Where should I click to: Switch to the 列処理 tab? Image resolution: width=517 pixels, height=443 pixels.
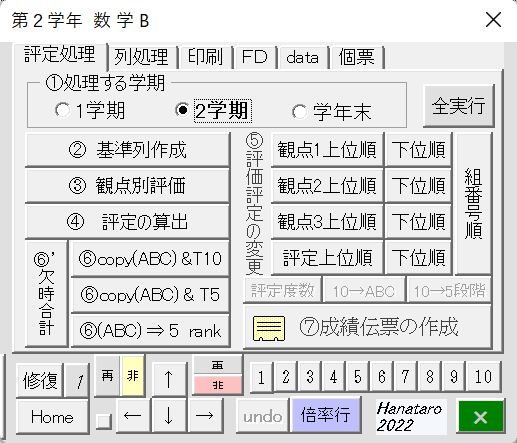[x=141, y=57]
